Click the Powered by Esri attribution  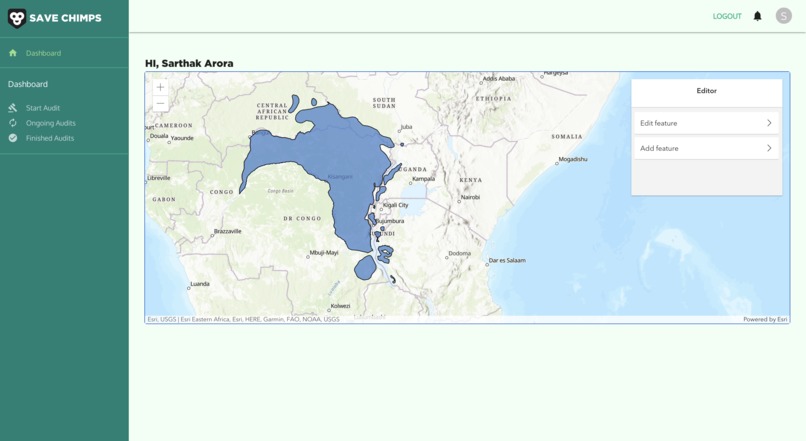tap(765, 319)
